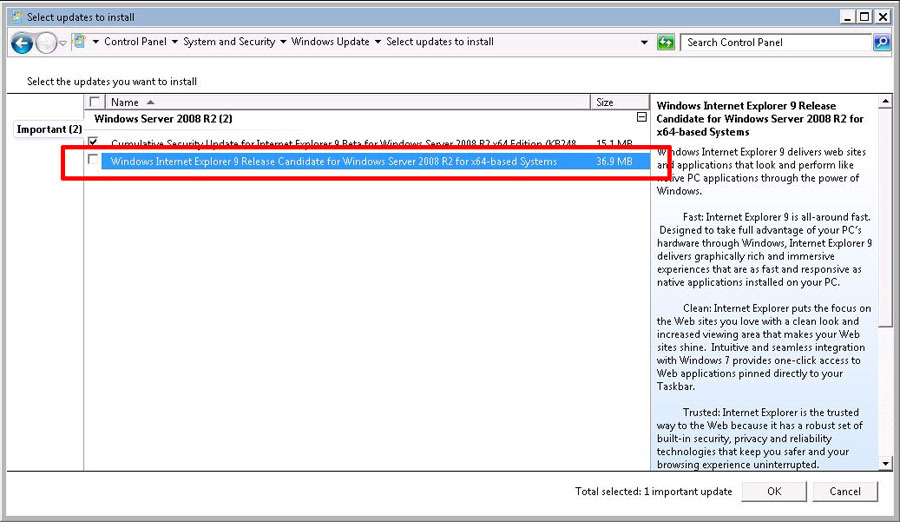The width and height of the screenshot is (900, 522).
Task: Maximize the window
Action: (864, 17)
